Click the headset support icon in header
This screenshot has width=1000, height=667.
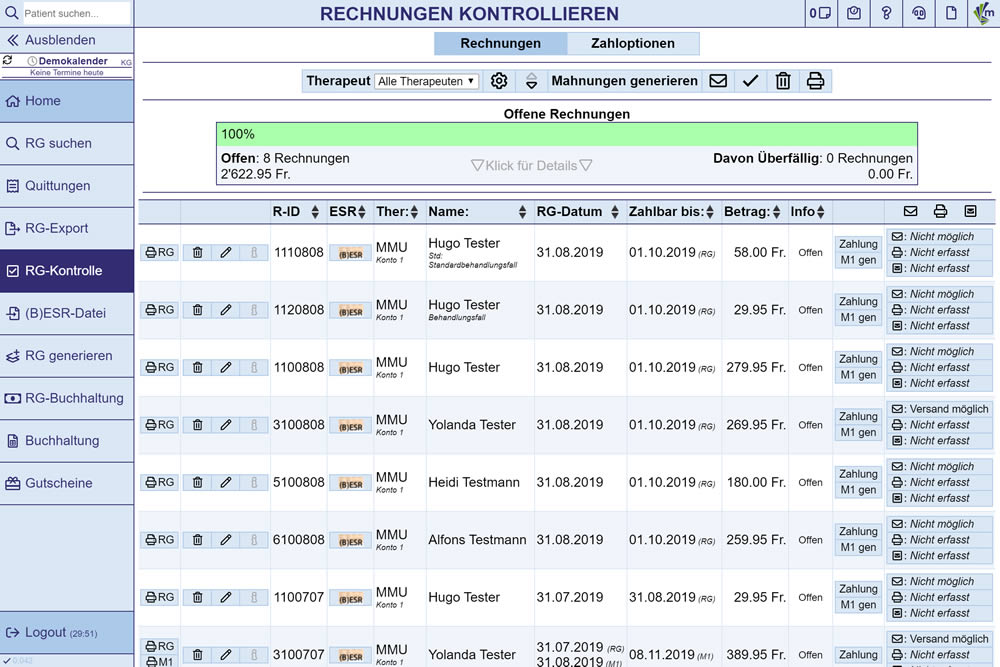(919, 13)
